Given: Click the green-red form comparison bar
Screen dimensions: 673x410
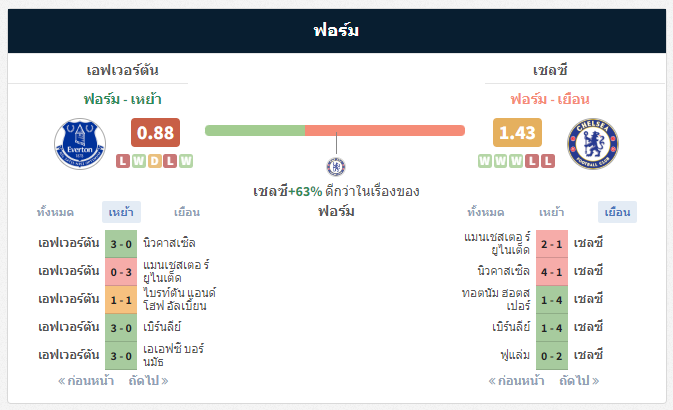Looking at the screenshot, I should pyautogui.click(x=335, y=131).
